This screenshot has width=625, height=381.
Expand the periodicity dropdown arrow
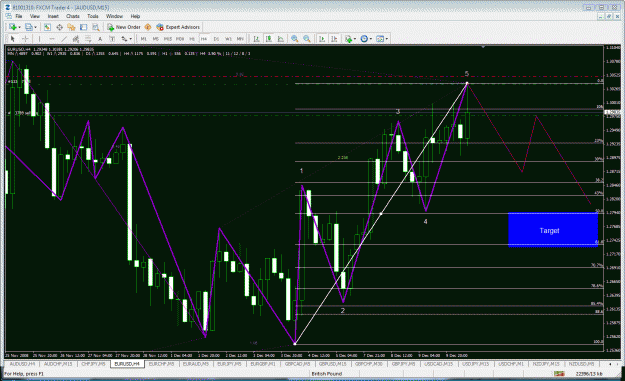click(x=371, y=39)
